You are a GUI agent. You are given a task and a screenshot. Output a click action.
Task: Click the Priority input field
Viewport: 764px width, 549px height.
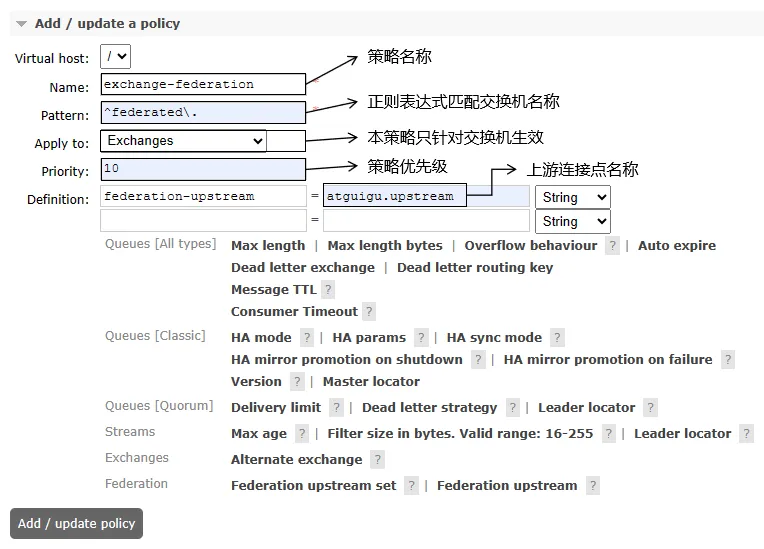tap(203, 169)
